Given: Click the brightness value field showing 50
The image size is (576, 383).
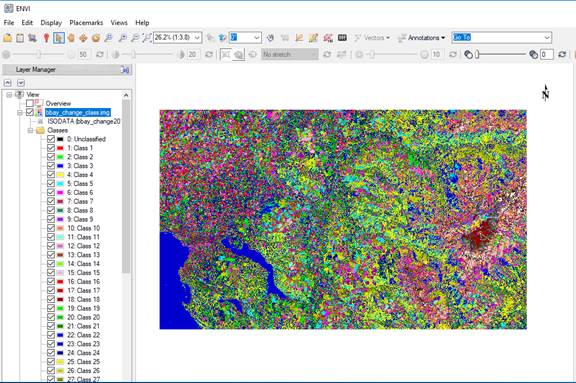Looking at the screenshot, I should click(x=83, y=54).
